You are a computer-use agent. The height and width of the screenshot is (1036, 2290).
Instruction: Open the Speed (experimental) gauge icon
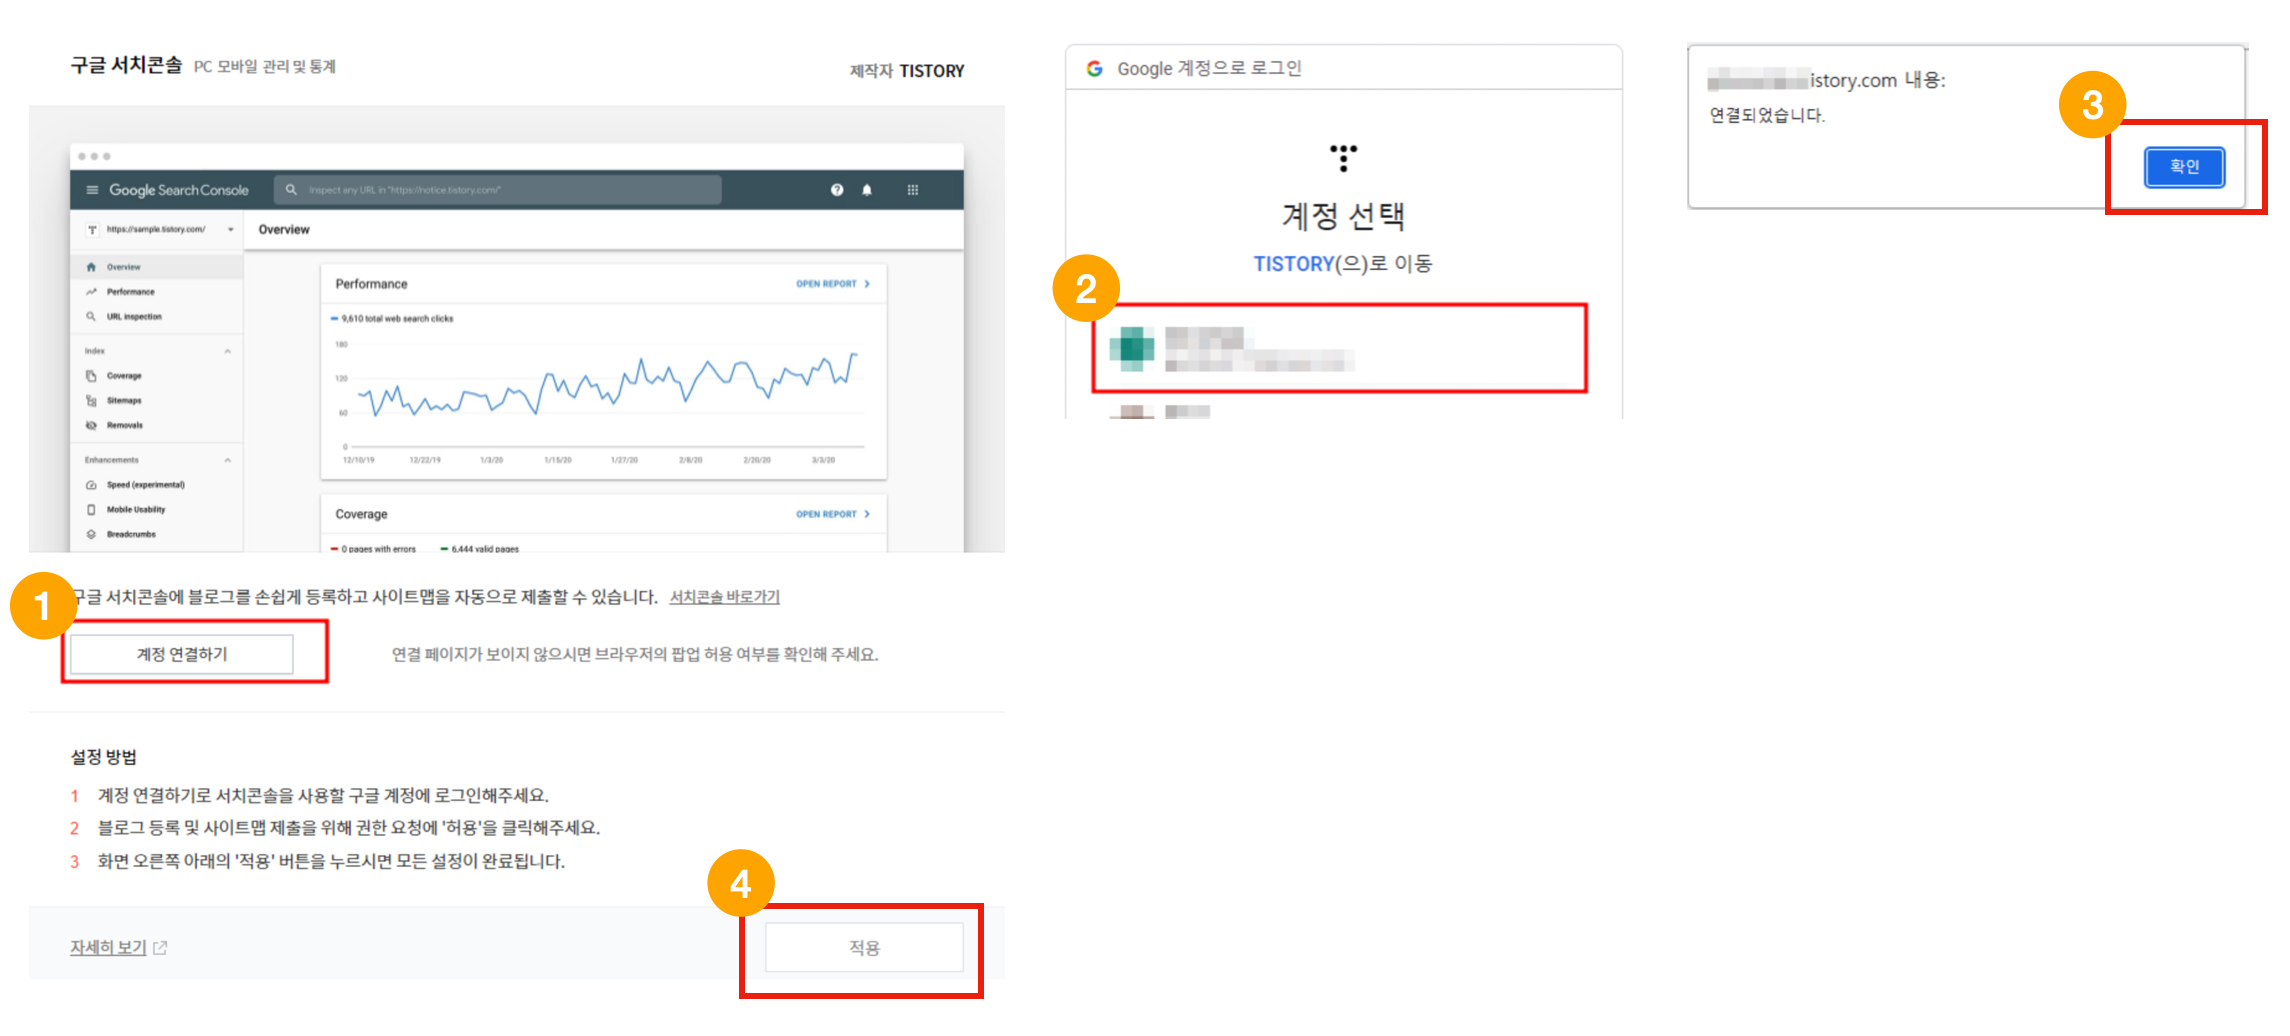pyautogui.click(x=91, y=485)
